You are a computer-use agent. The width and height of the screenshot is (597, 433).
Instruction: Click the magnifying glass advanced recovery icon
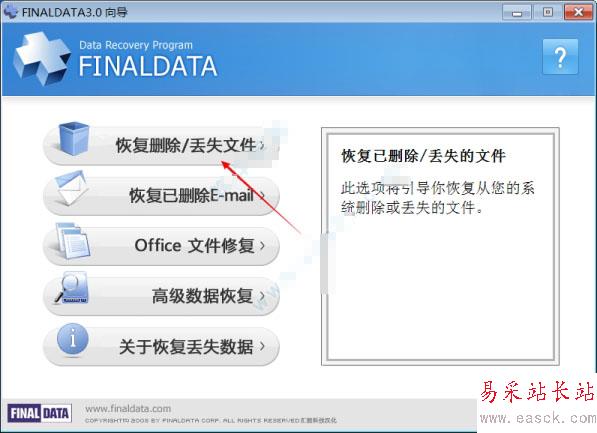(72, 288)
